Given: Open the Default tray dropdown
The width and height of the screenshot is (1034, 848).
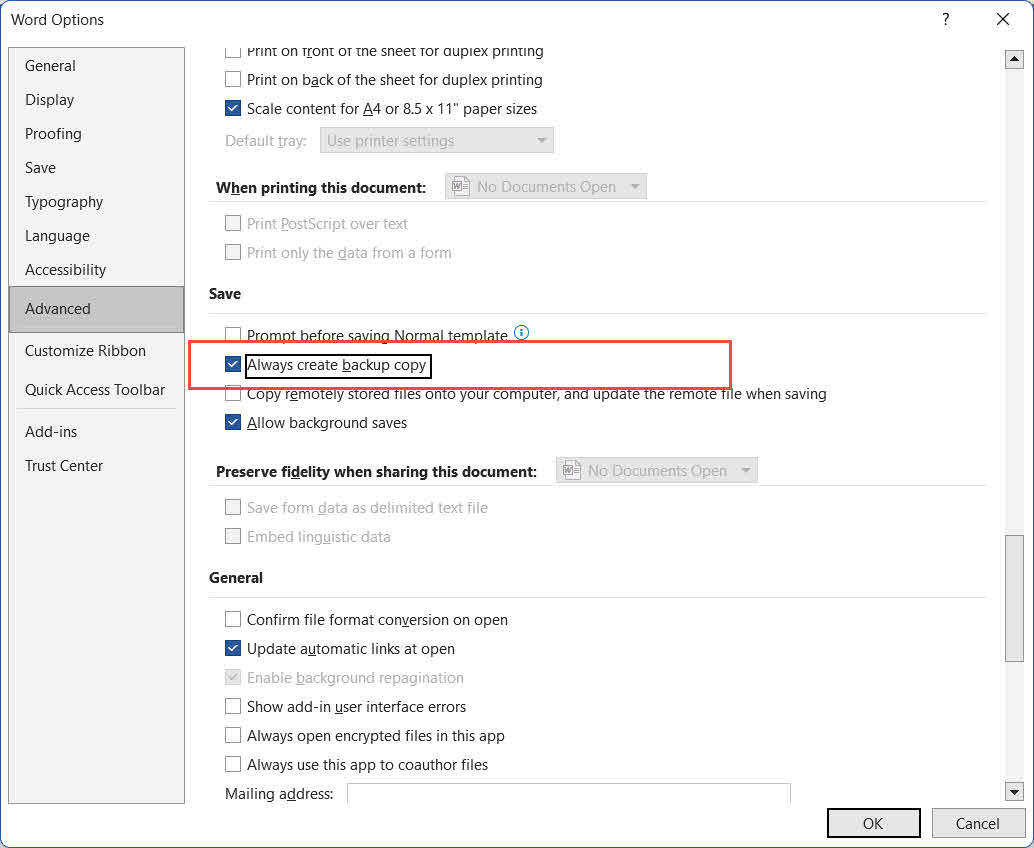Looking at the screenshot, I should [x=437, y=140].
